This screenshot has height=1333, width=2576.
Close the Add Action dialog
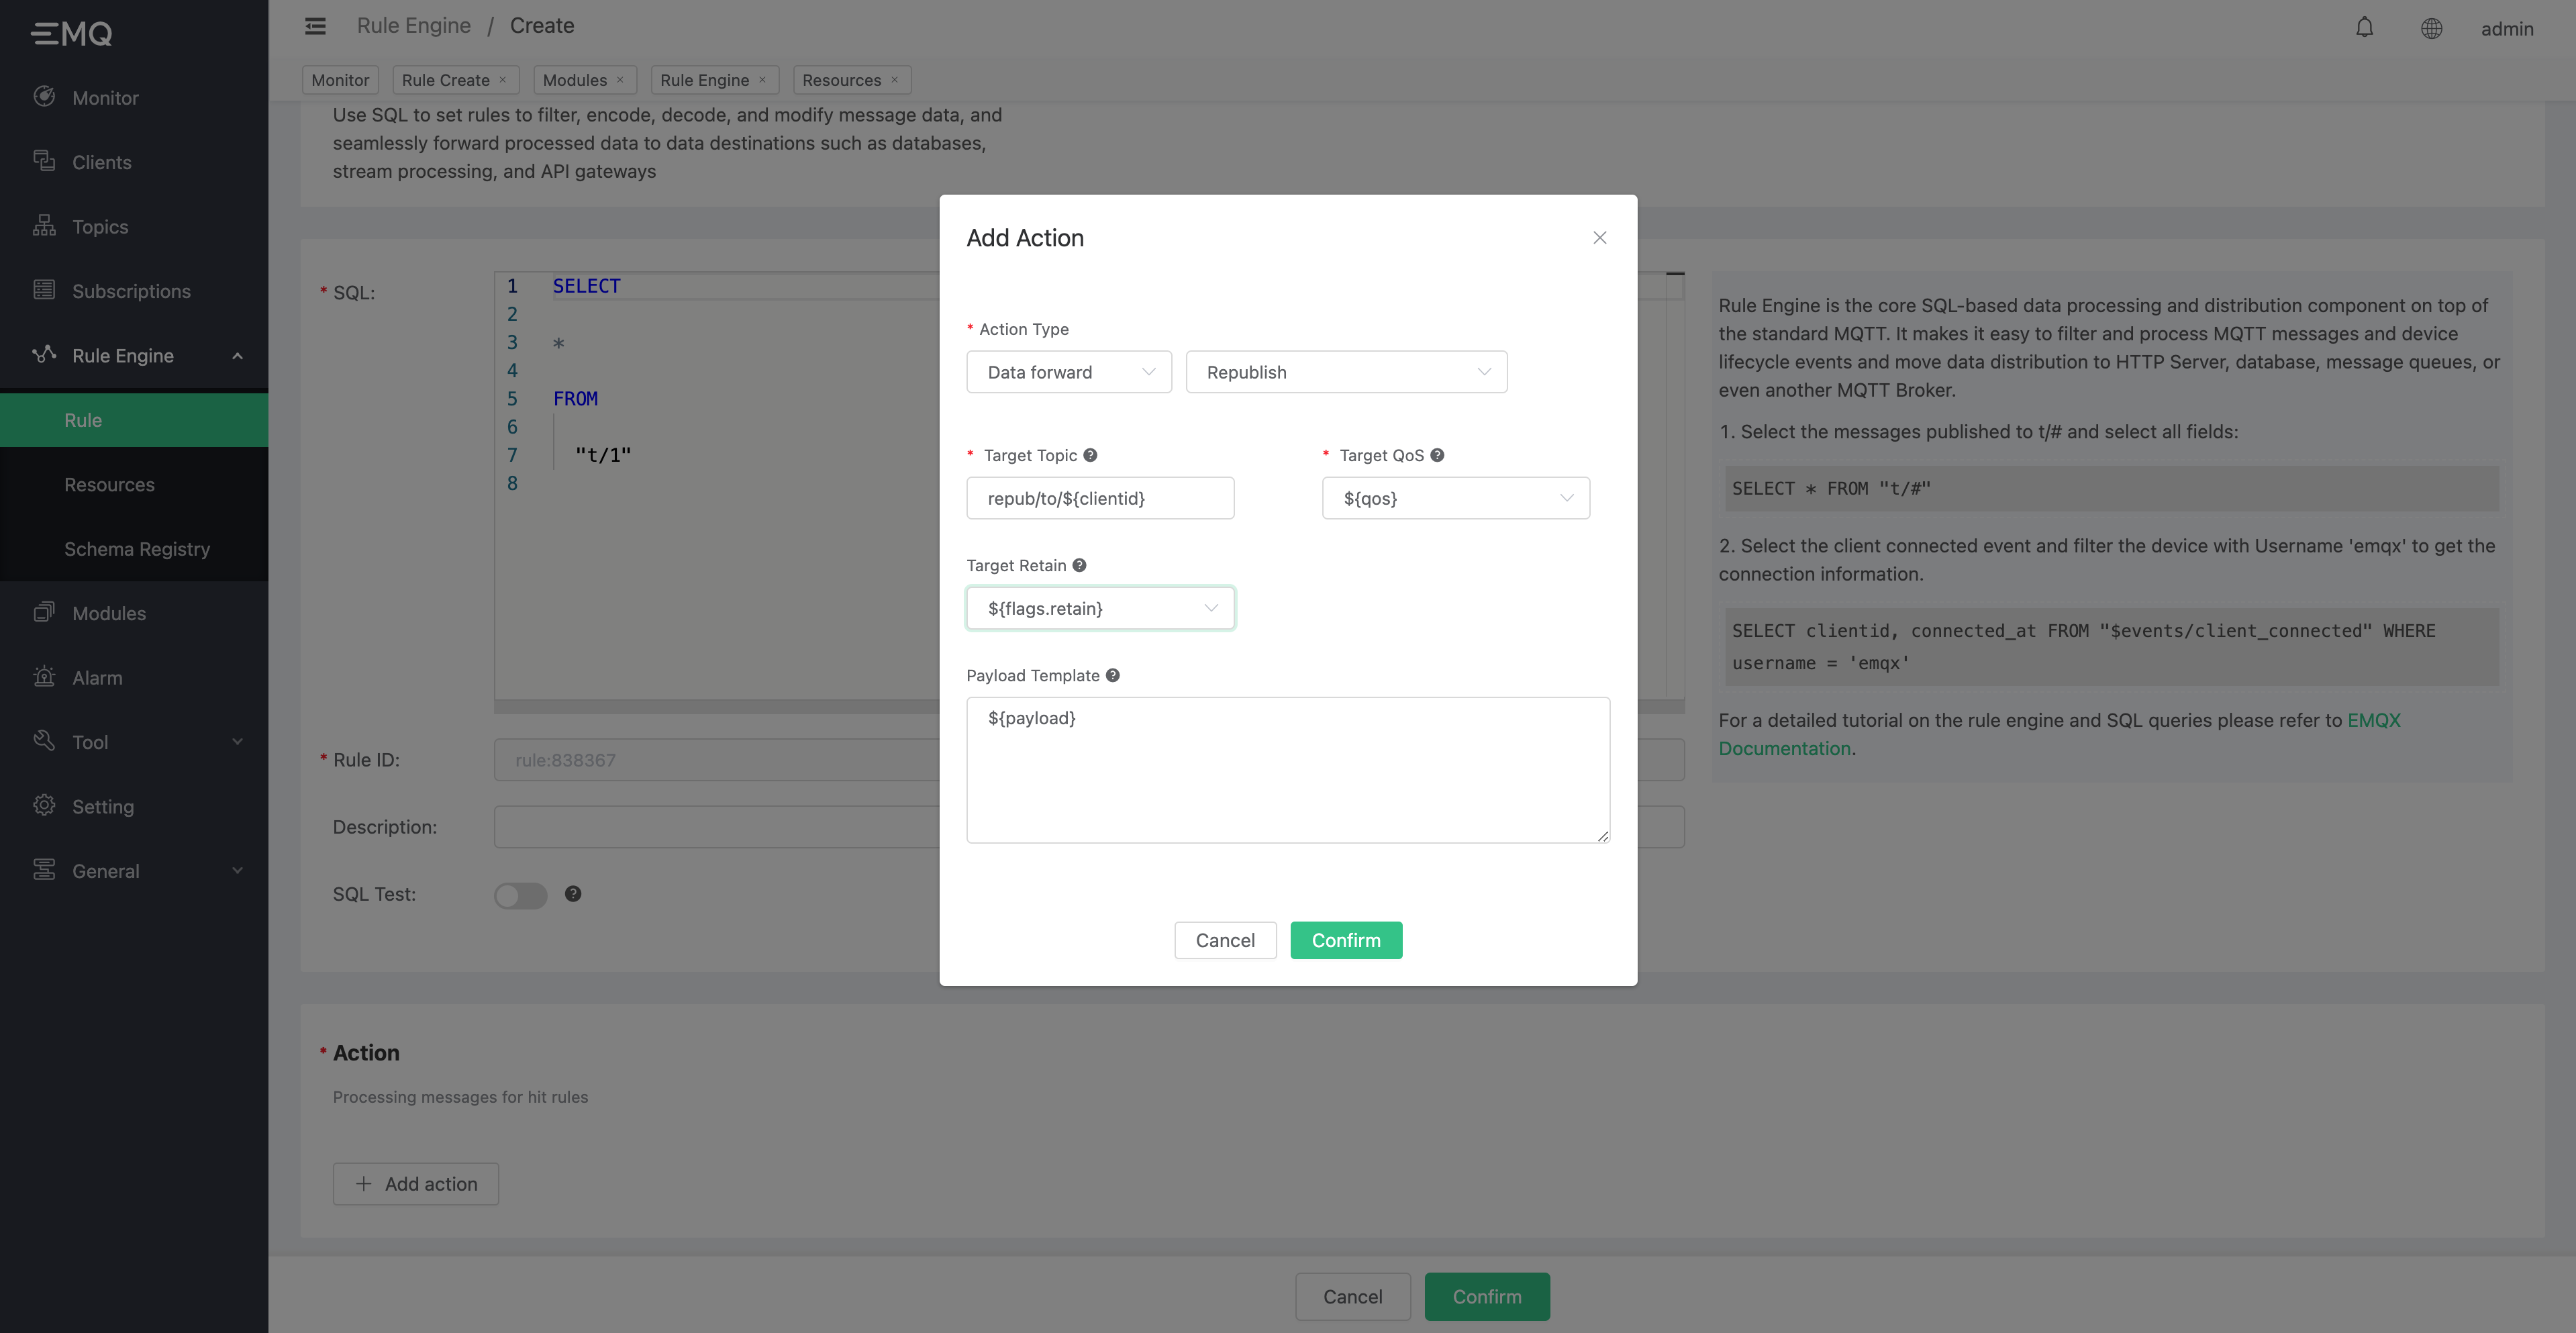1599,238
